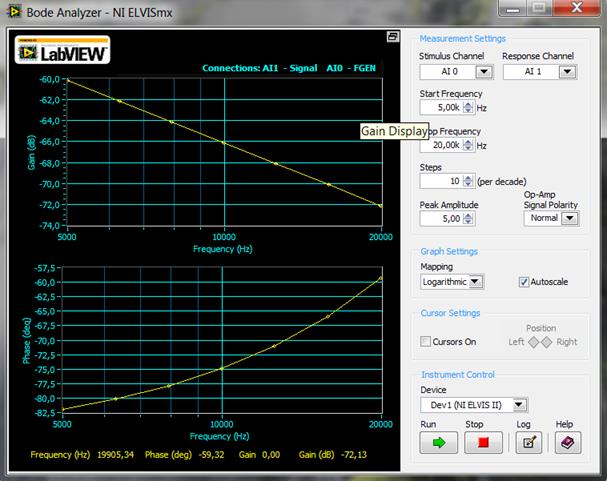Click the Gain Display tooltip
607x481 pixels.
[x=394, y=131]
